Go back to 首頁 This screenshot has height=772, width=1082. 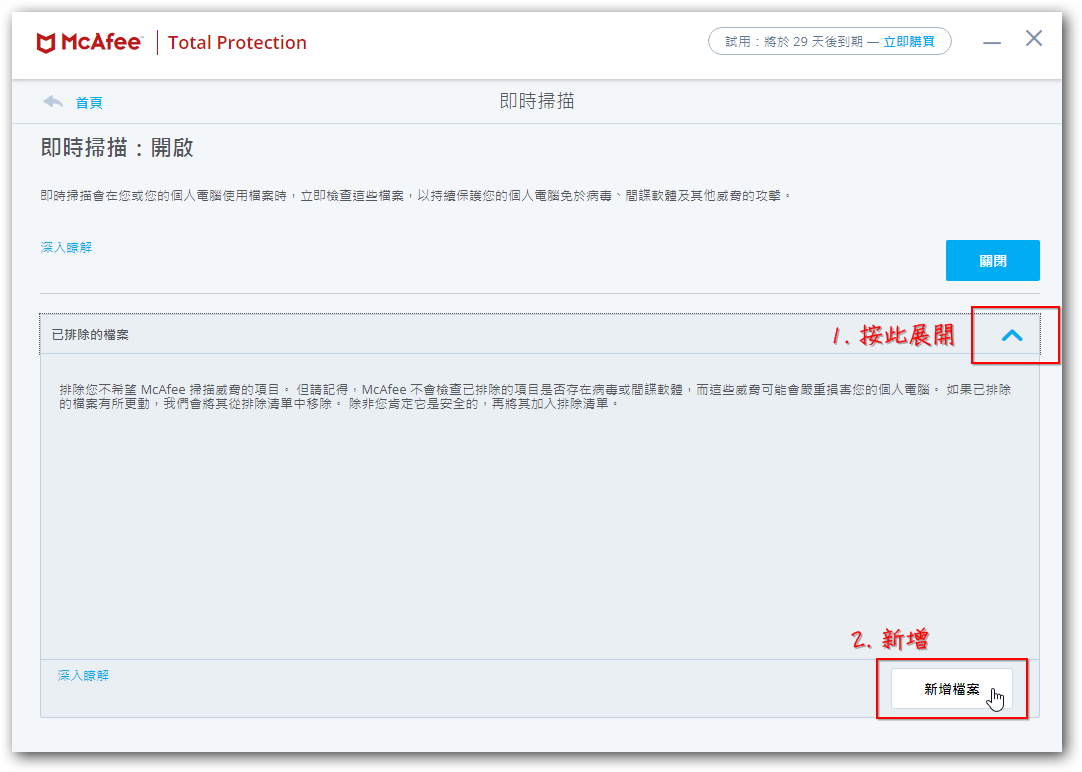pyautogui.click(x=89, y=102)
